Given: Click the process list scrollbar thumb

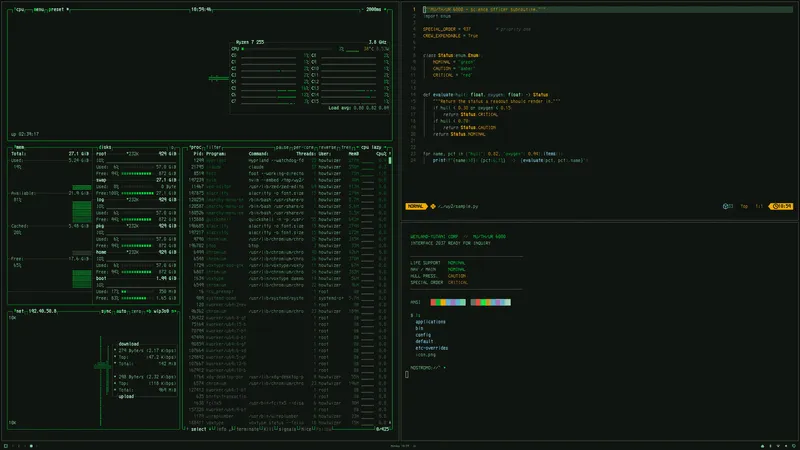Looking at the screenshot, I should (x=390, y=160).
